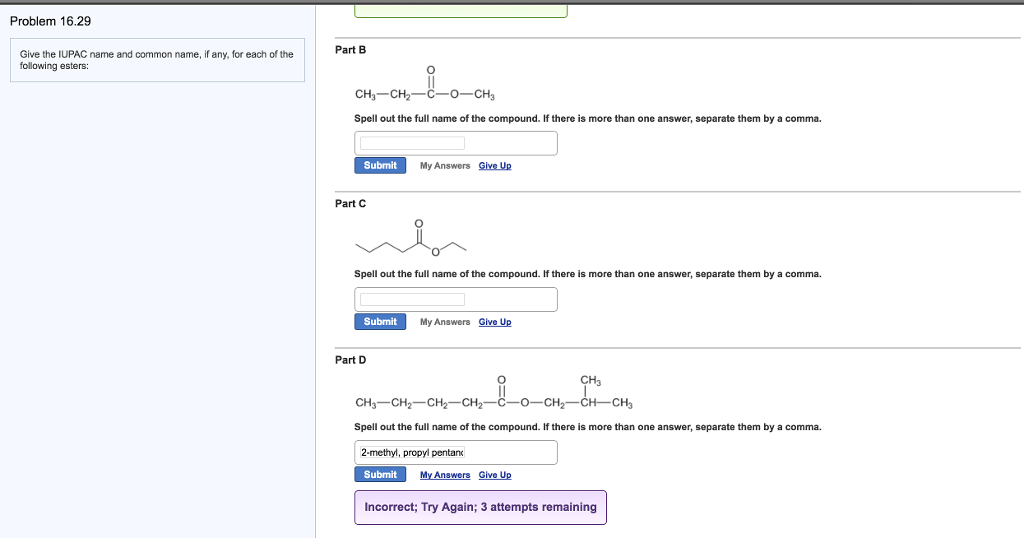Click the 'Incorrect; Try Again' feedback message

[480, 507]
